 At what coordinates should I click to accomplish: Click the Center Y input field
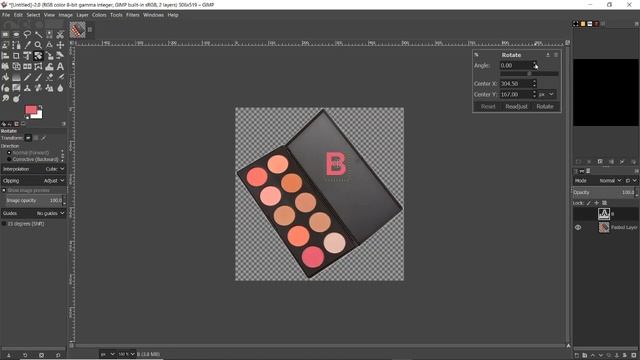click(516, 94)
